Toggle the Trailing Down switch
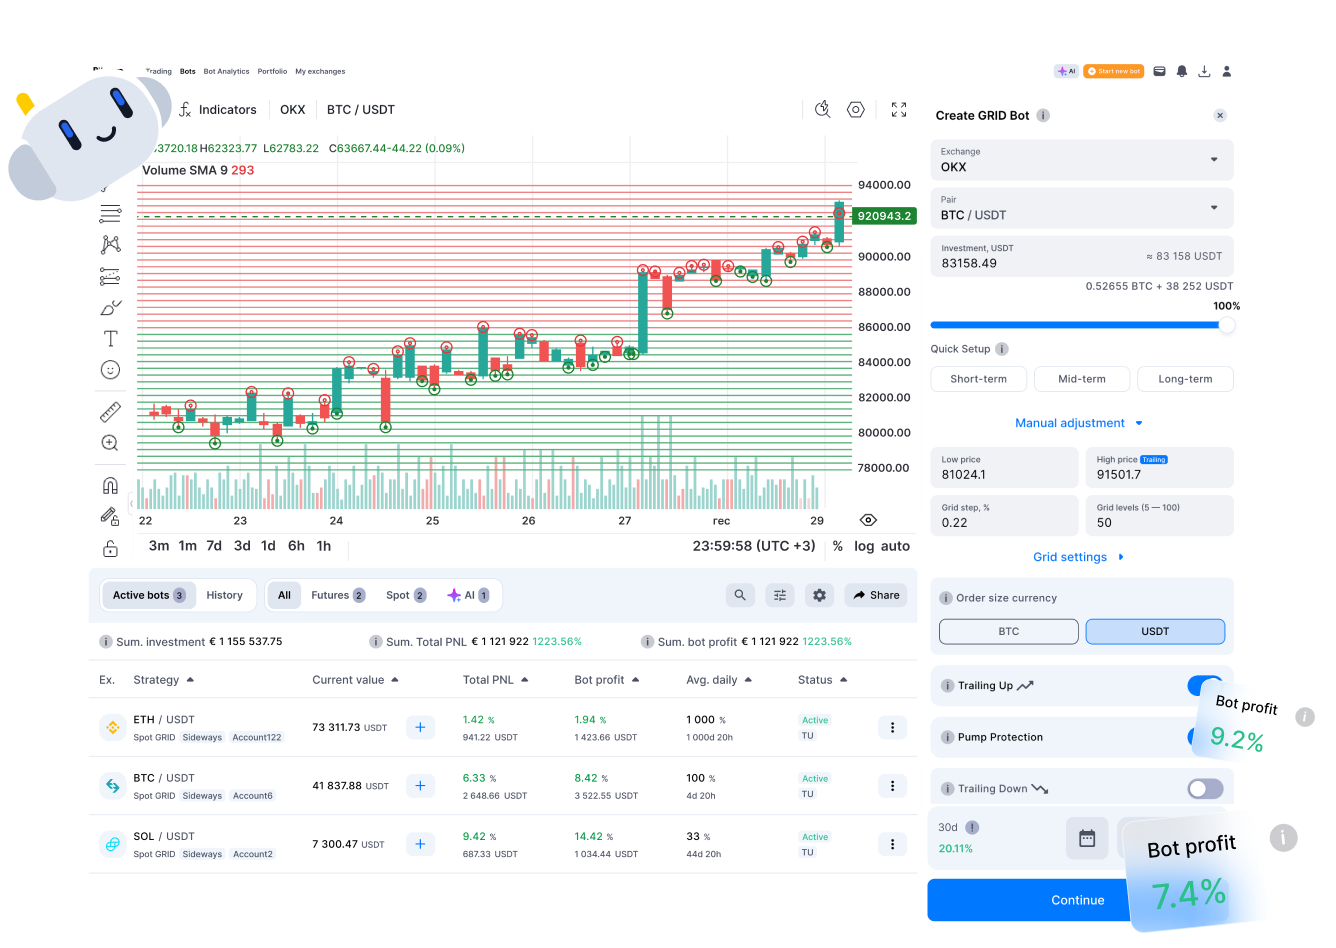The width and height of the screenshot is (1336, 948). click(1205, 789)
